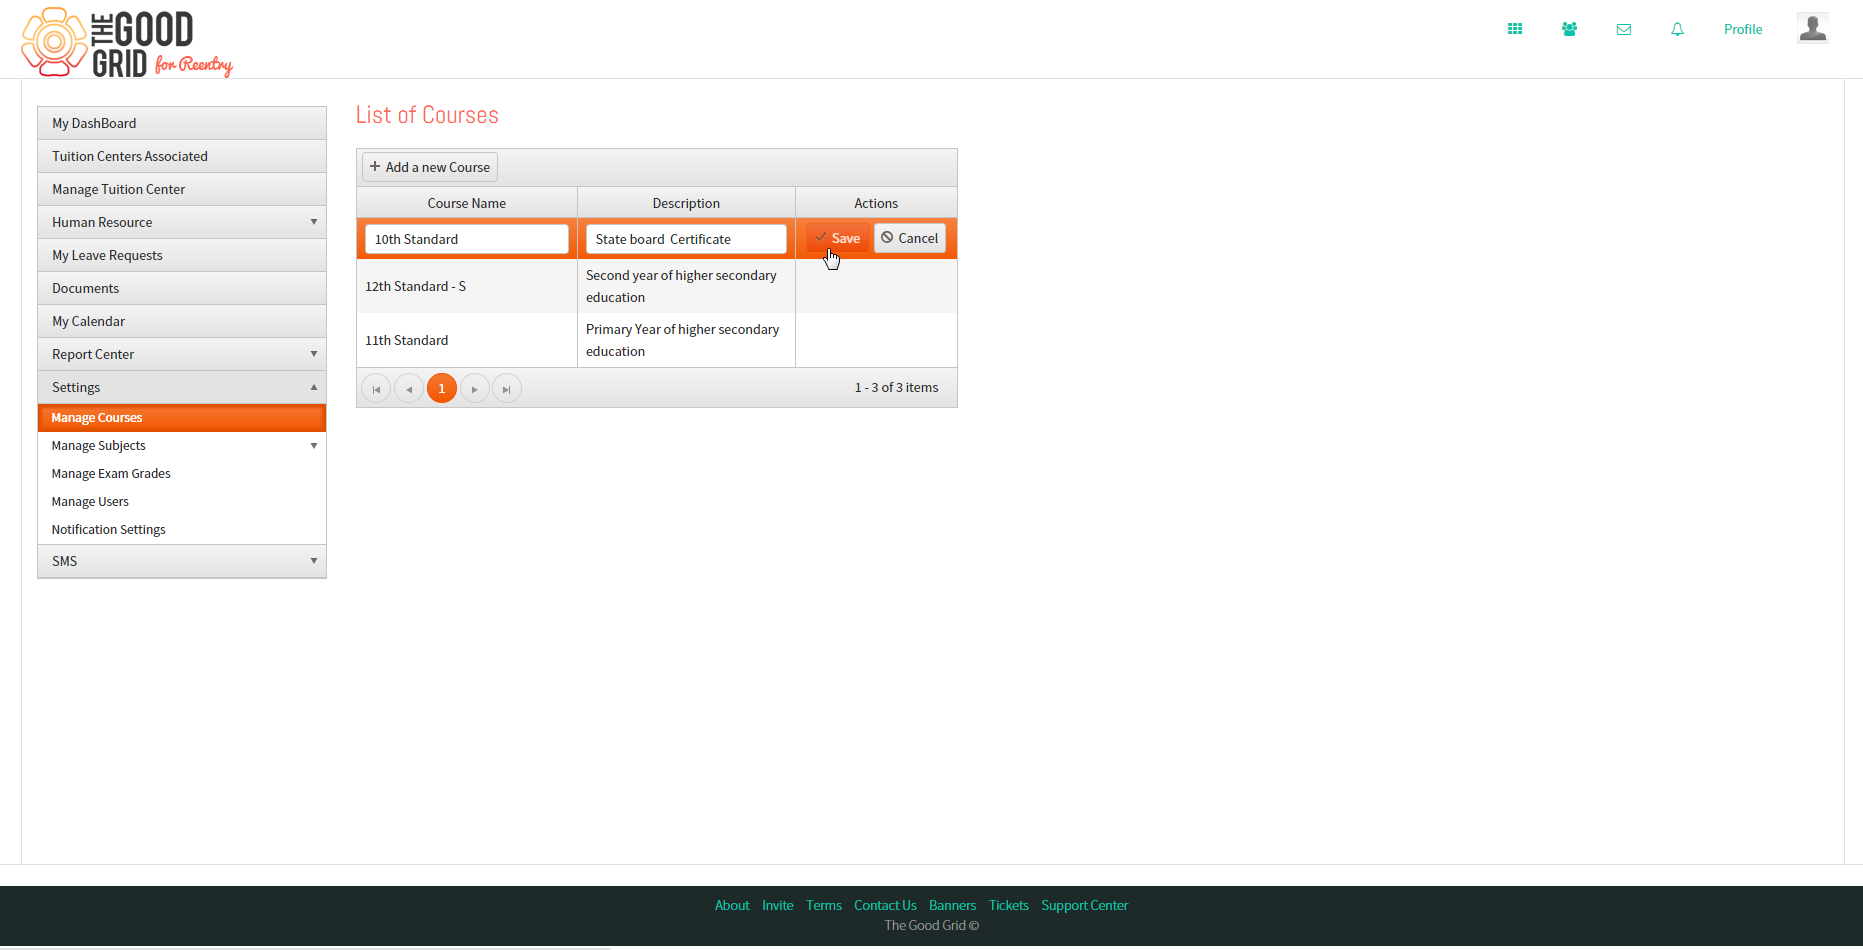Click The Good Grid logo
Screen dimensions: 1863x950
127,42
